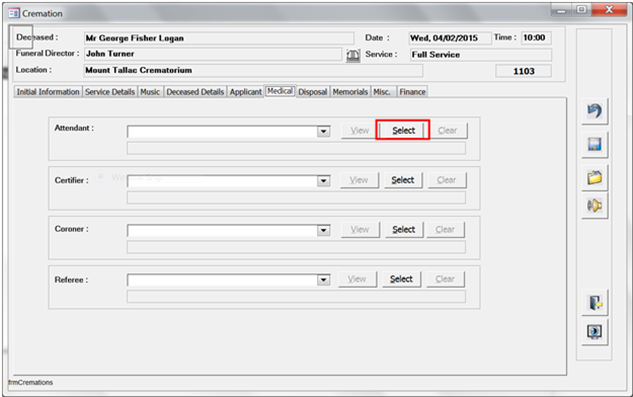Click the grey details box under Attendant
This screenshot has height=397, width=633.
coord(296,148)
